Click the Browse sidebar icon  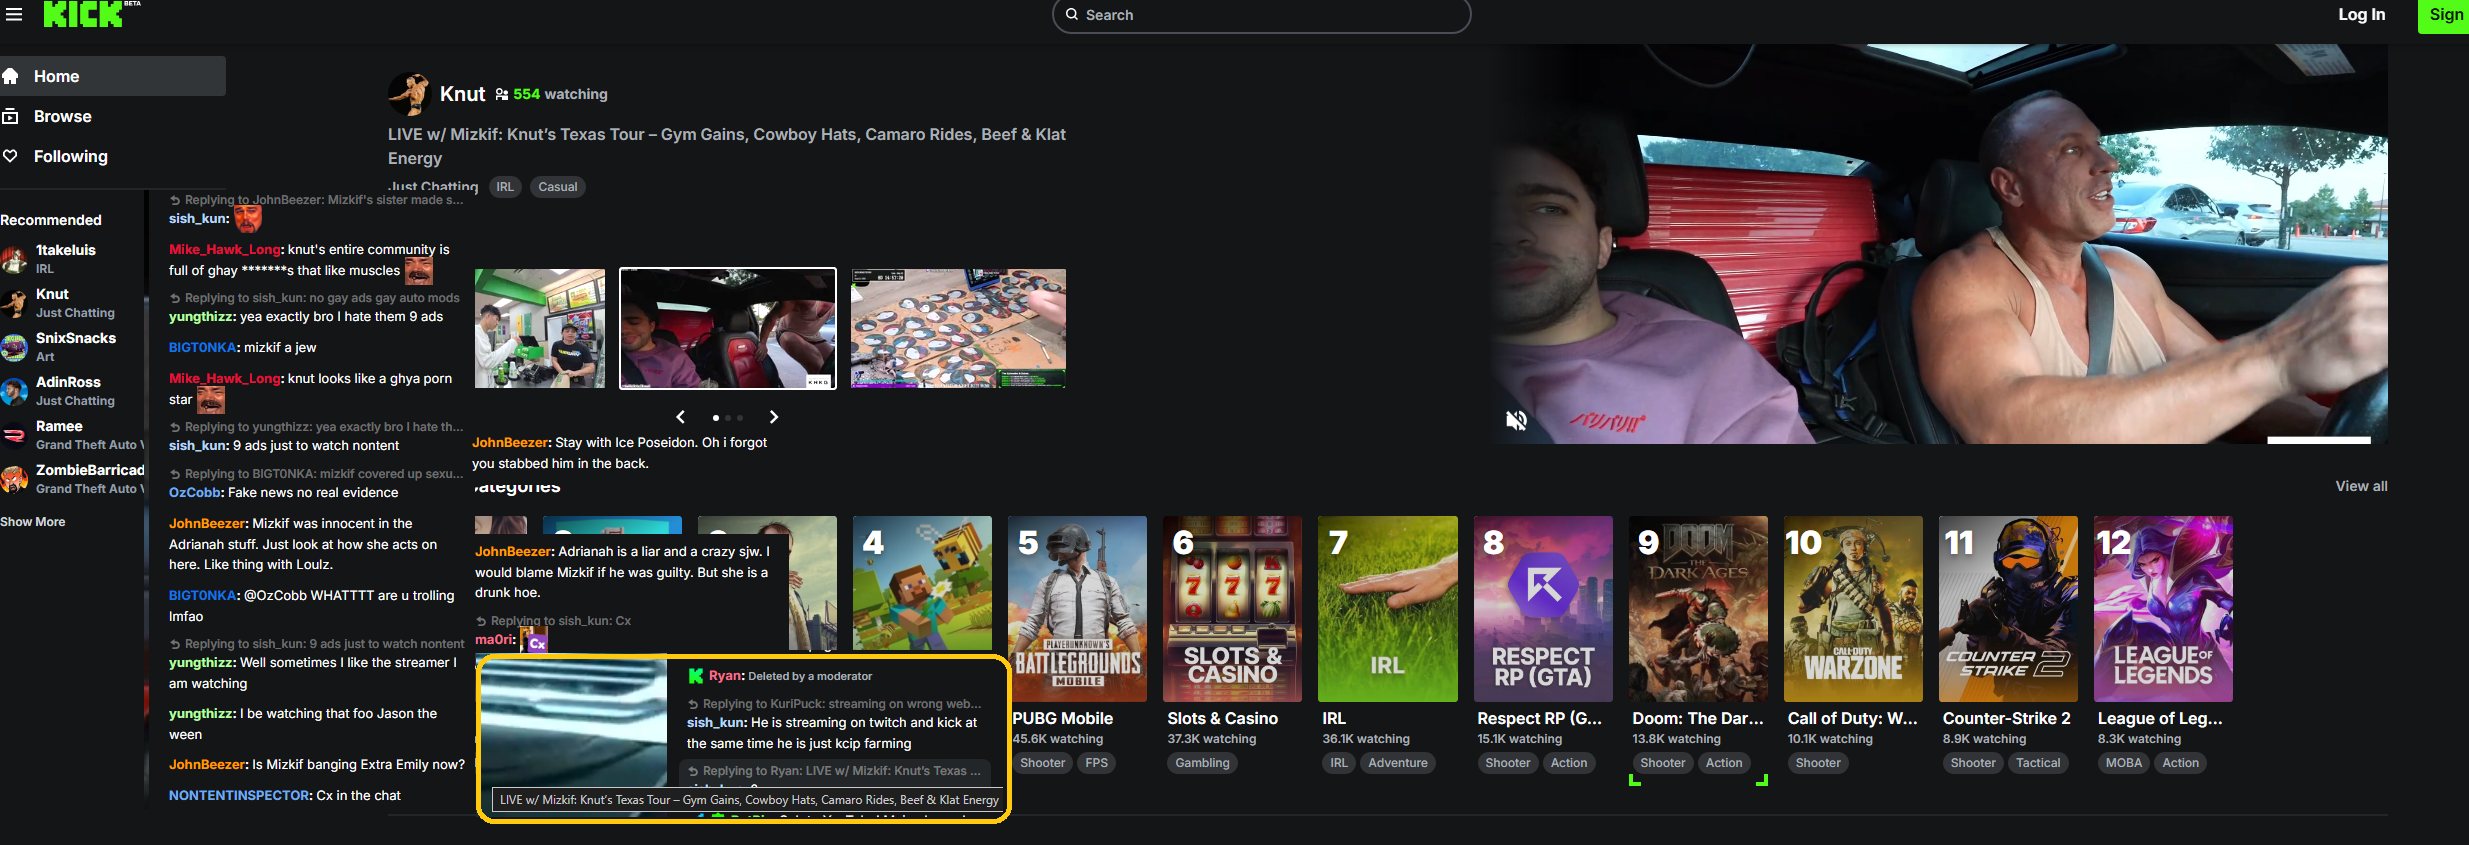[11, 116]
